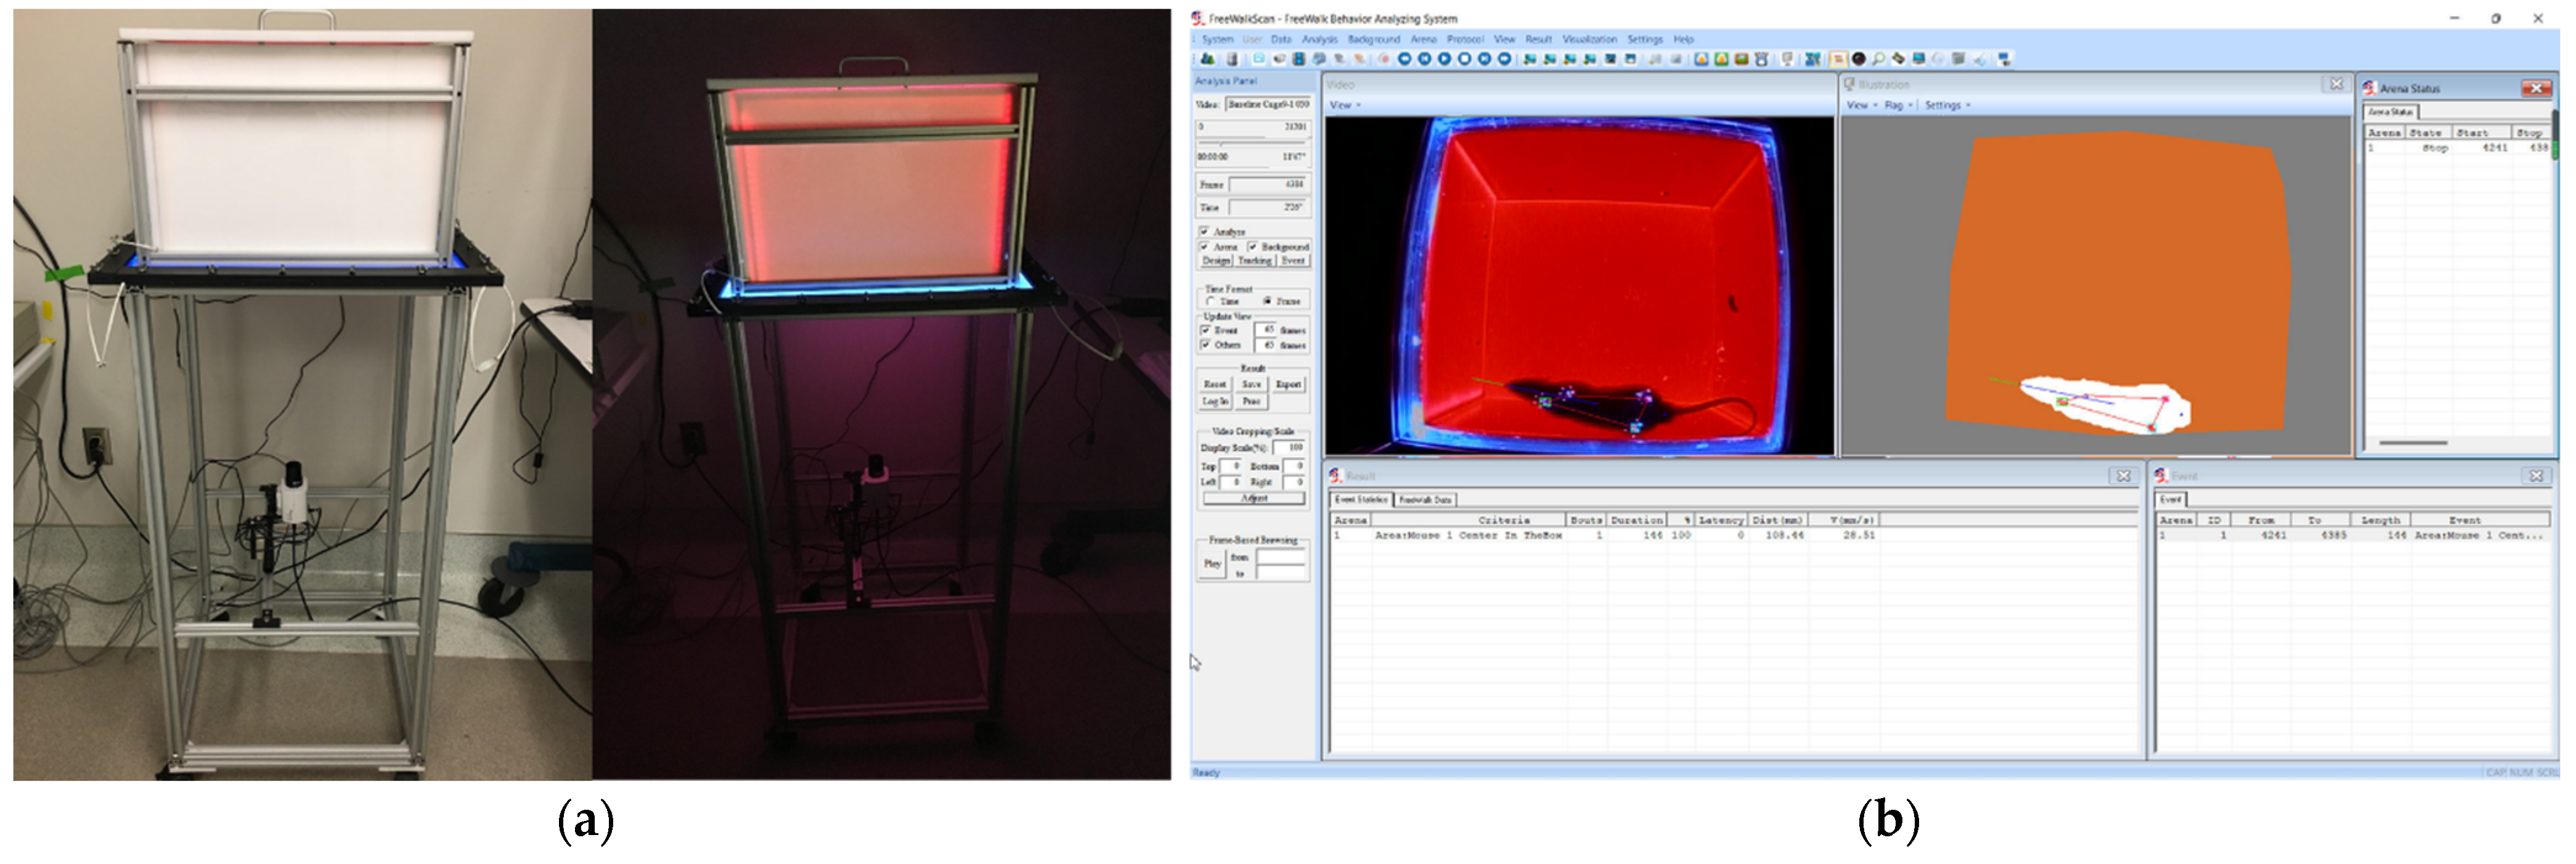The width and height of the screenshot is (2576, 864).
Task: Click the Display Scale input field
Action: click(1289, 448)
